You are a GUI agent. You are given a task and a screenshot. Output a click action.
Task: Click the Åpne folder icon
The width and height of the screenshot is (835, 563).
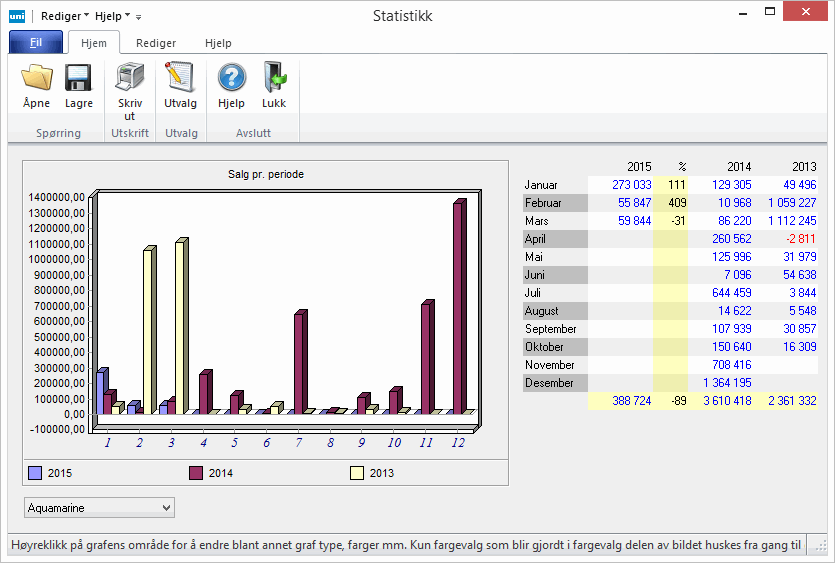point(37,79)
